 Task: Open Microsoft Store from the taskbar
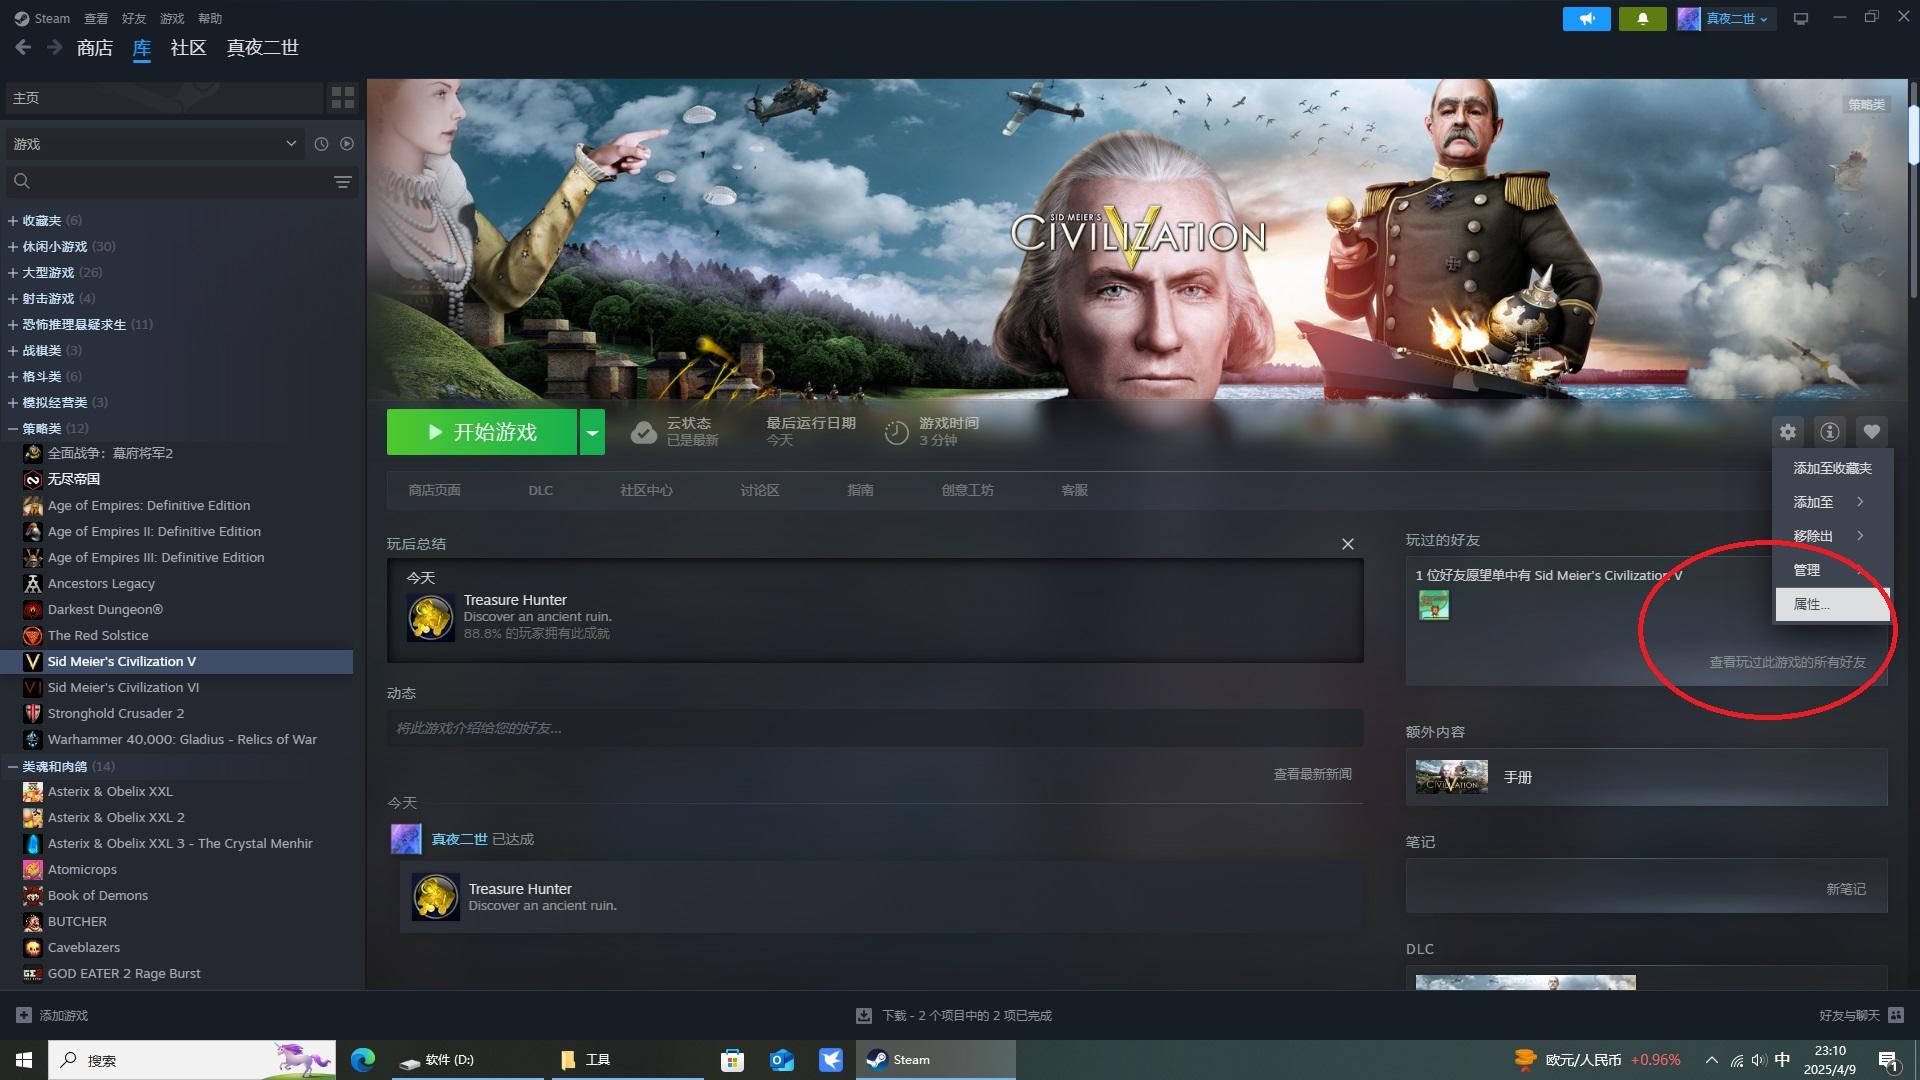[733, 1060]
